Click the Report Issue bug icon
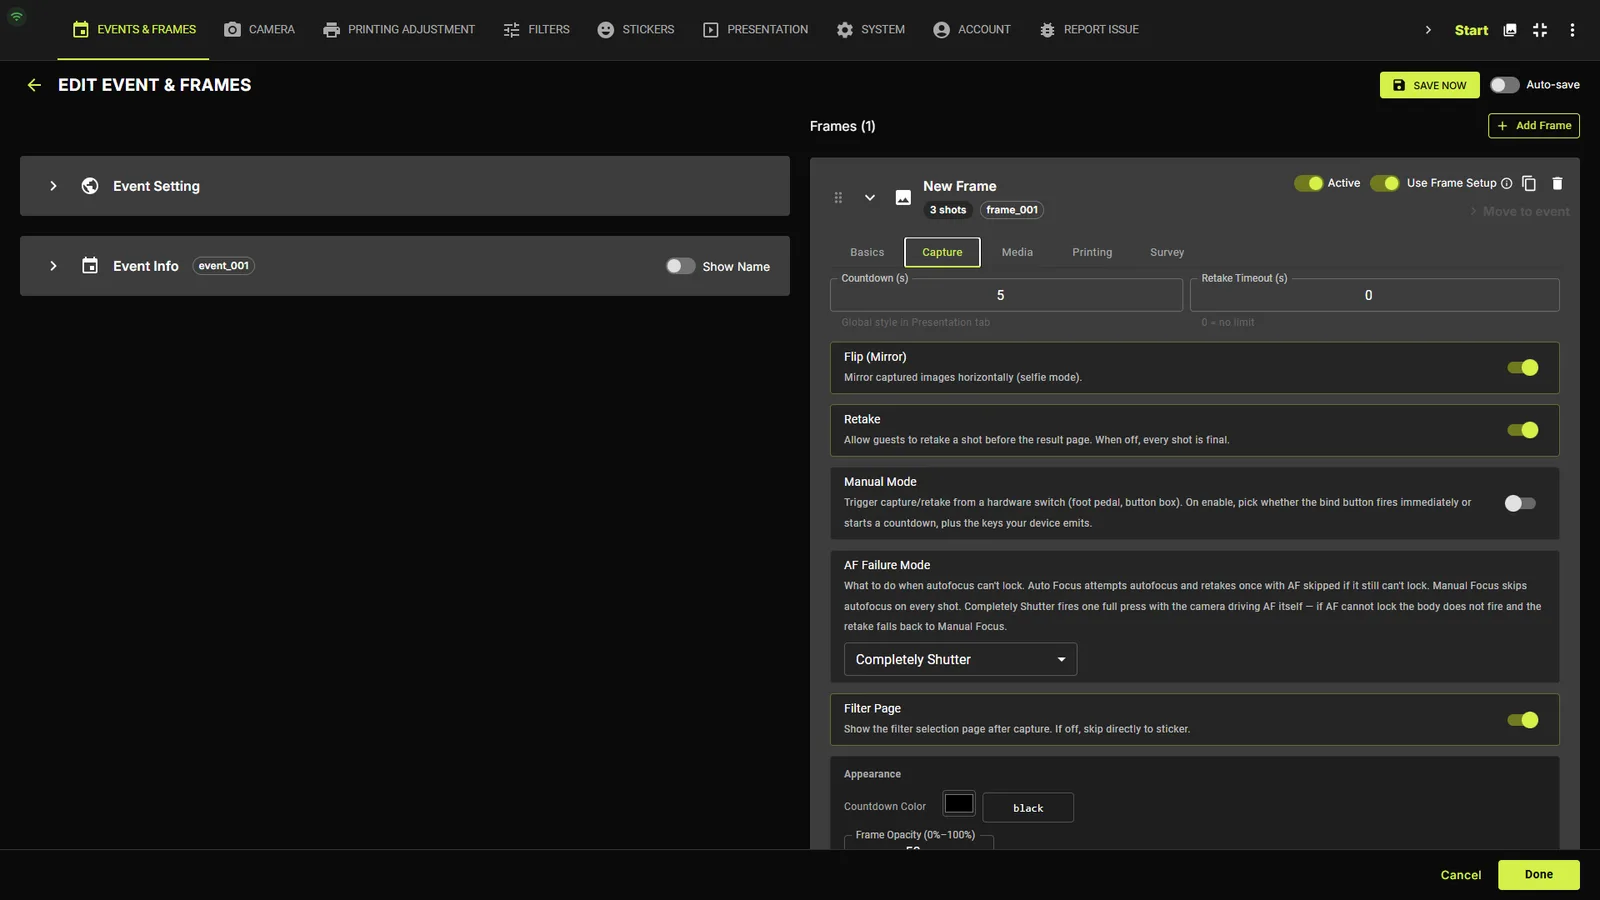Image resolution: width=1600 pixels, height=900 pixels. (x=1047, y=30)
